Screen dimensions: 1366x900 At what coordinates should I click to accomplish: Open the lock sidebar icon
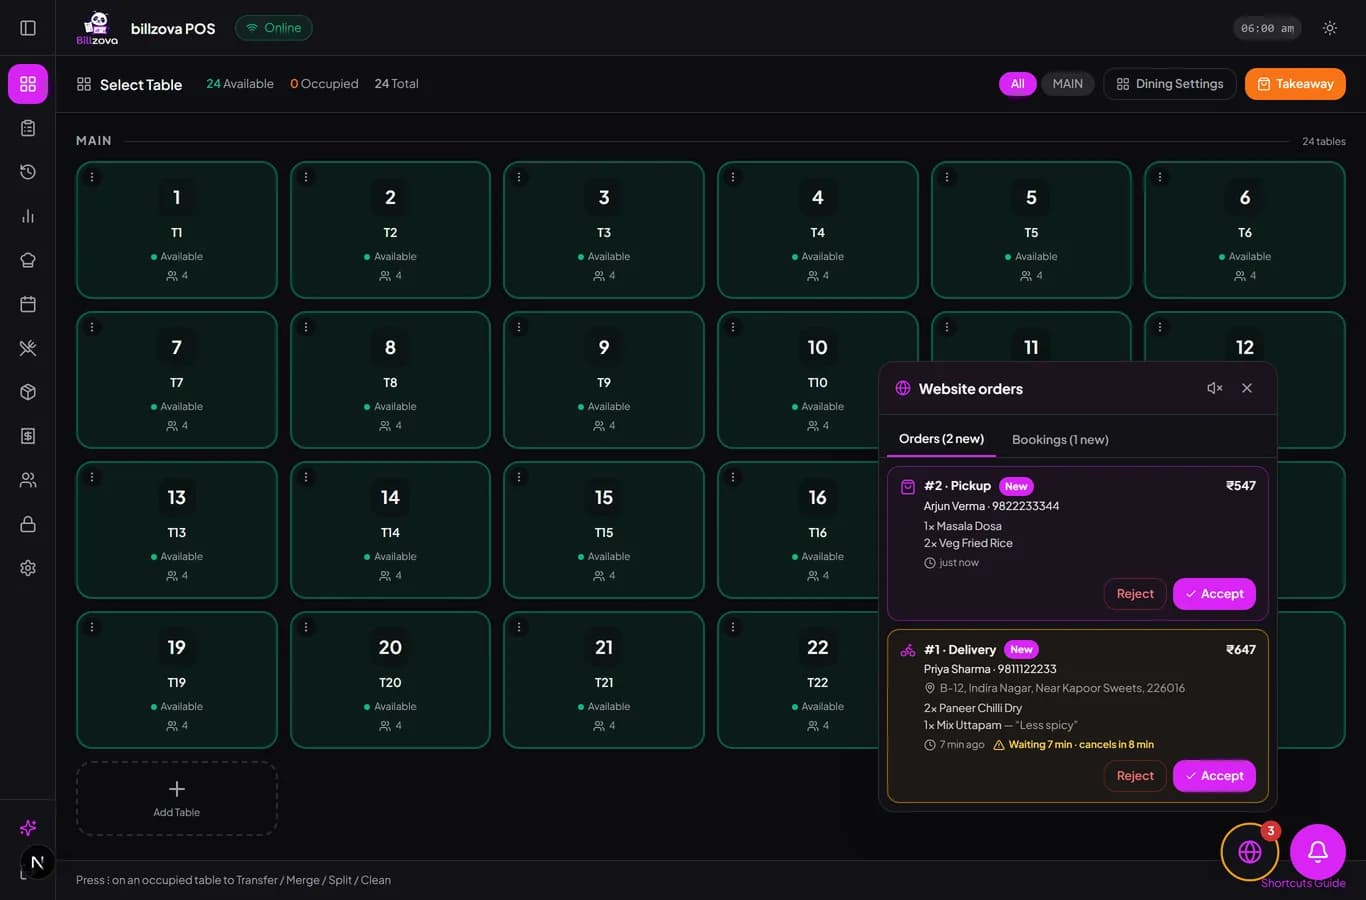coord(28,524)
